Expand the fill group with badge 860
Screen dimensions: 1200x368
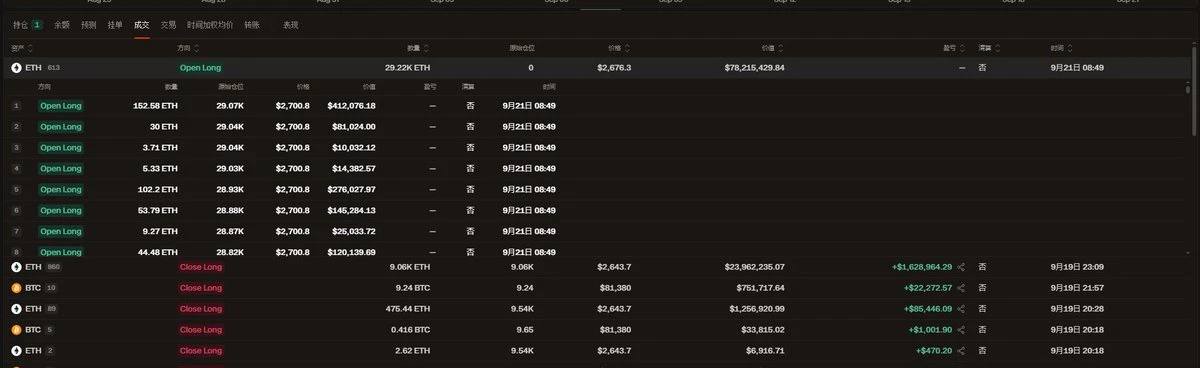coord(54,267)
